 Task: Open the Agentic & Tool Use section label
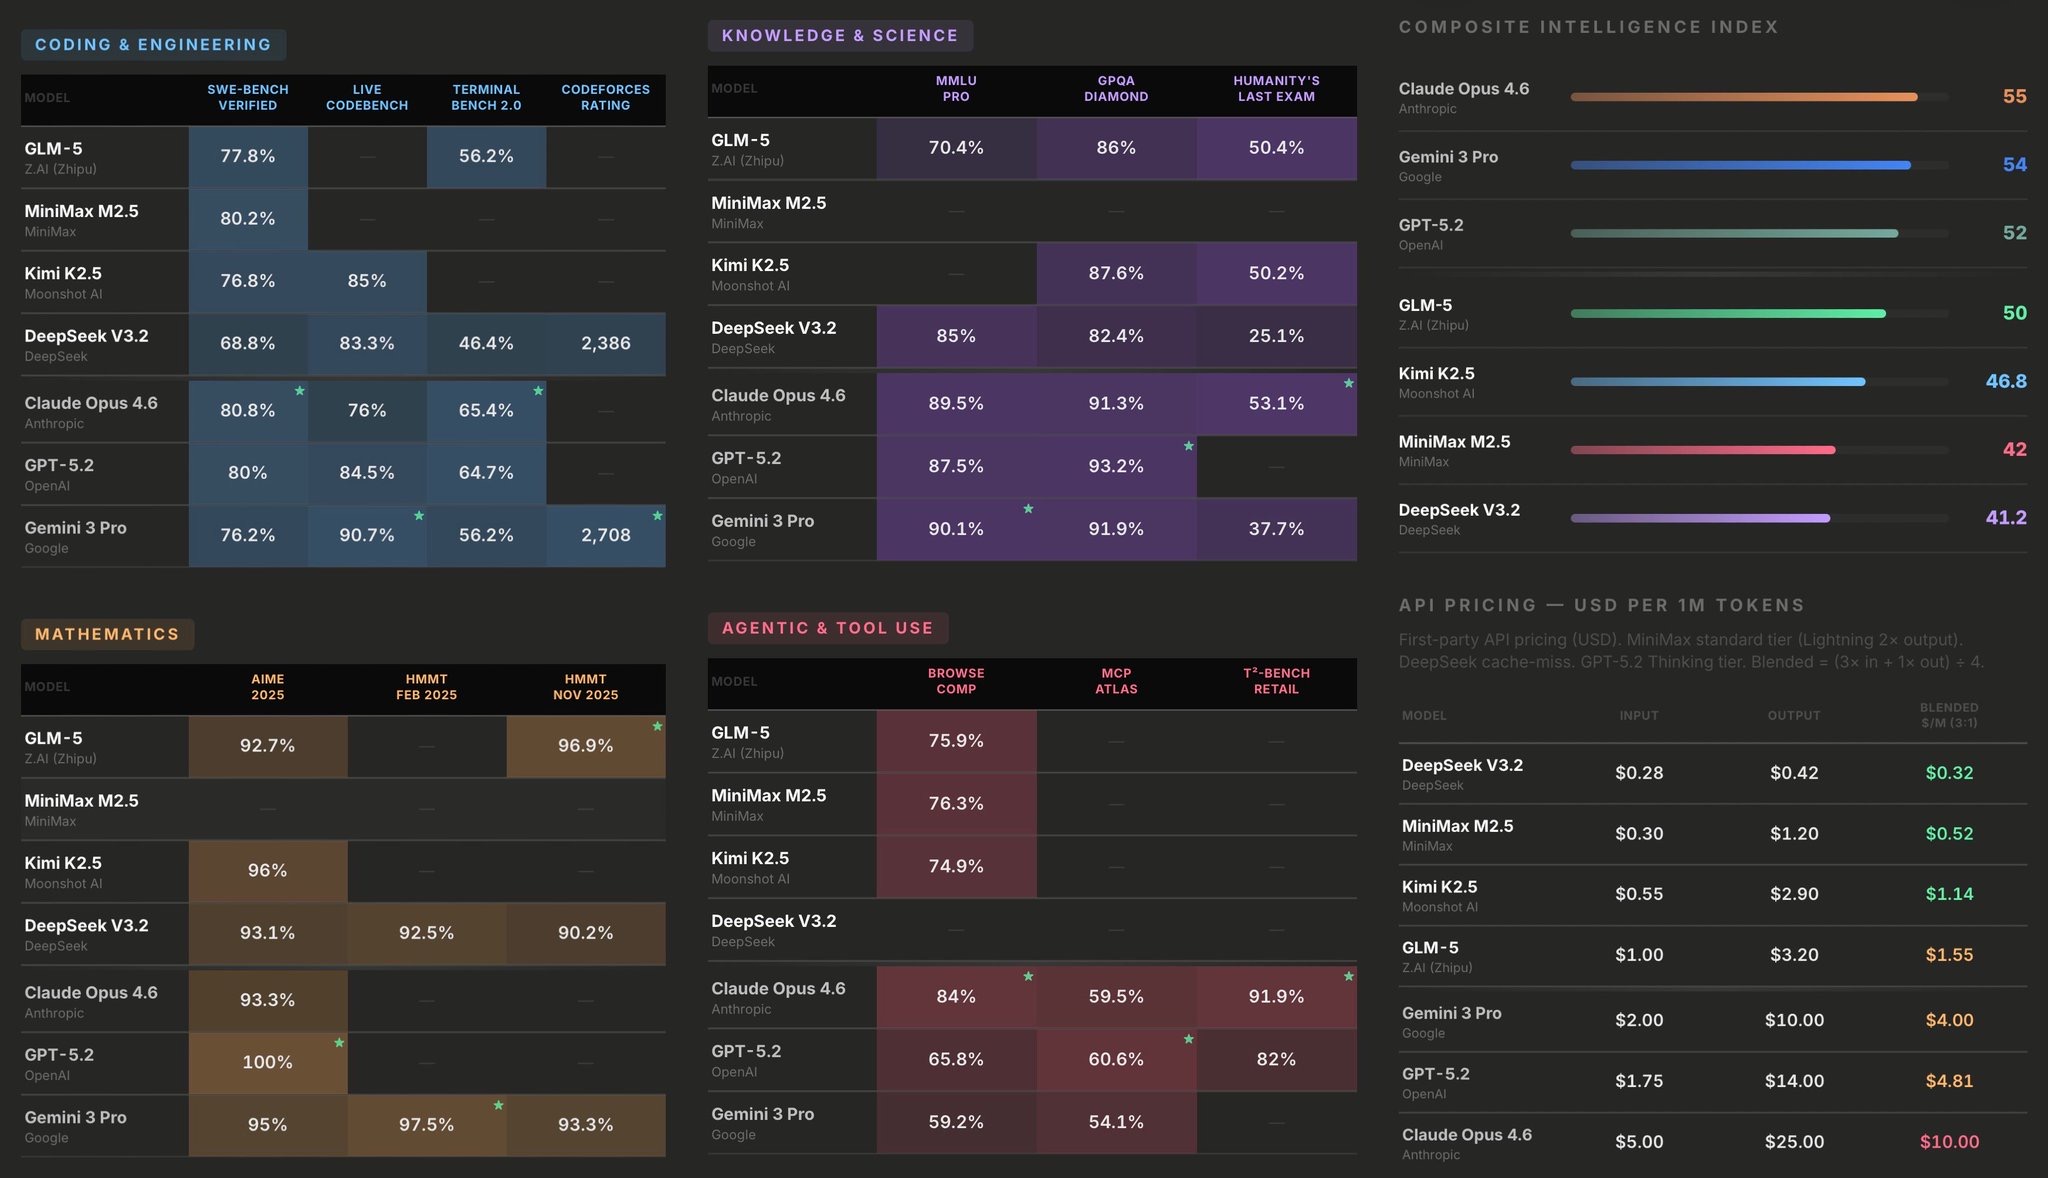827,628
